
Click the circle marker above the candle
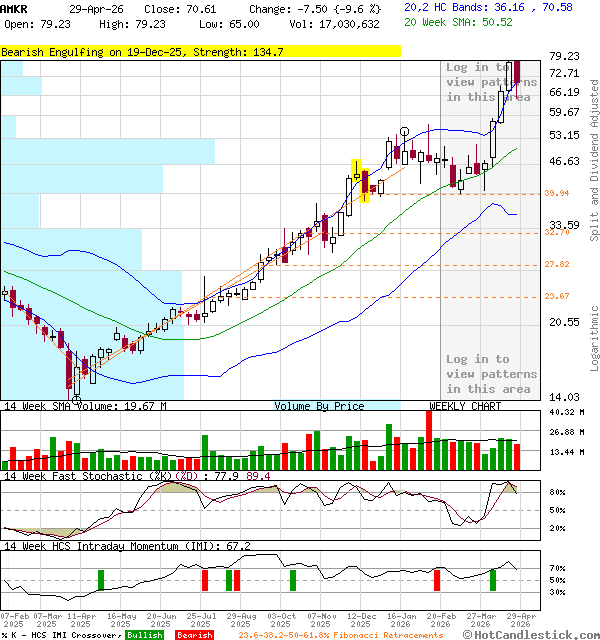[x=404, y=130]
